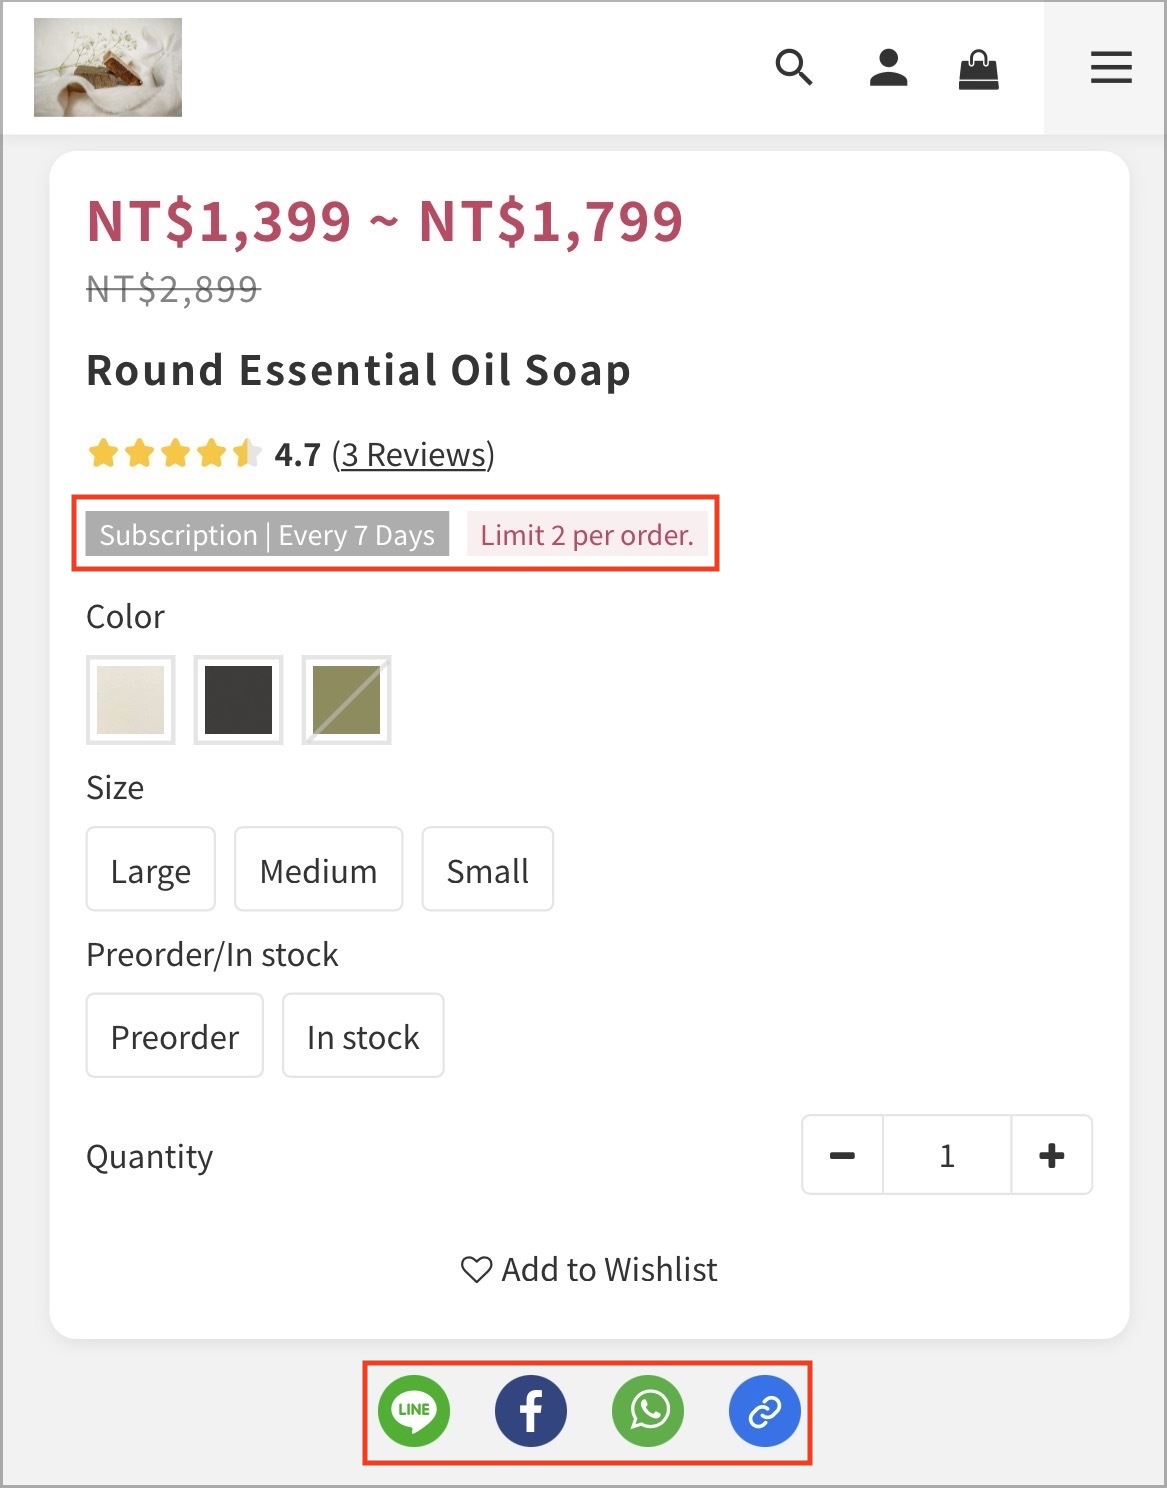
Task: Open the 3 Reviews link
Action: click(x=413, y=455)
